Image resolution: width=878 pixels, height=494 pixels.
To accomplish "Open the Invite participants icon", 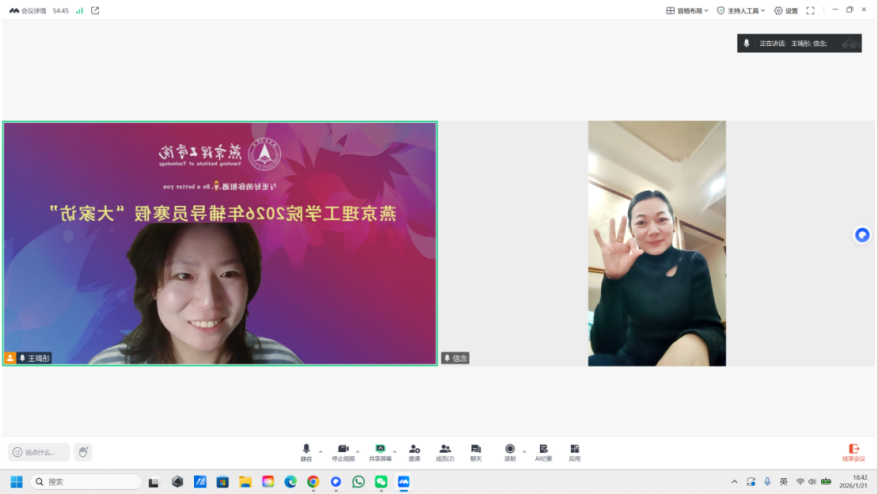I will (x=414, y=451).
